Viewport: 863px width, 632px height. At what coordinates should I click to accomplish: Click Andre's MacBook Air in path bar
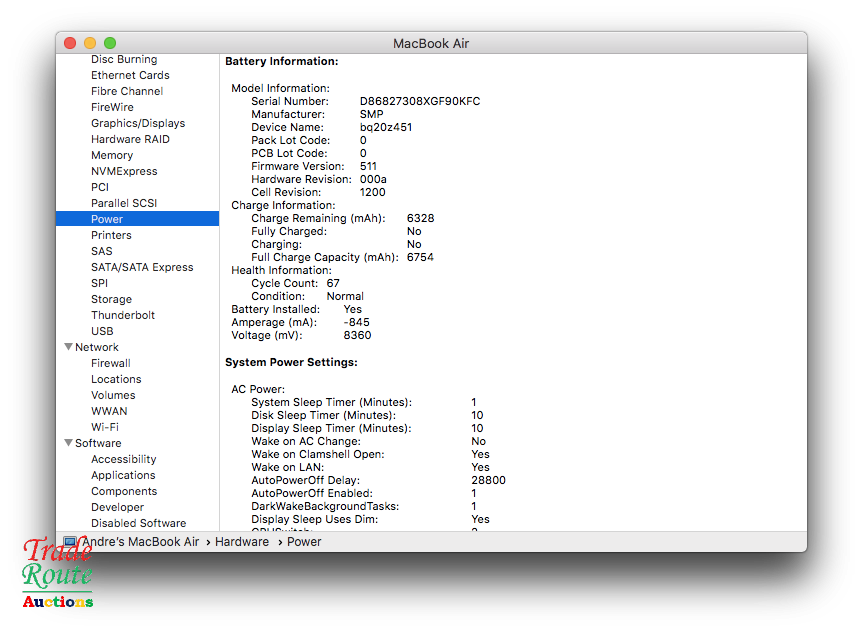140,541
